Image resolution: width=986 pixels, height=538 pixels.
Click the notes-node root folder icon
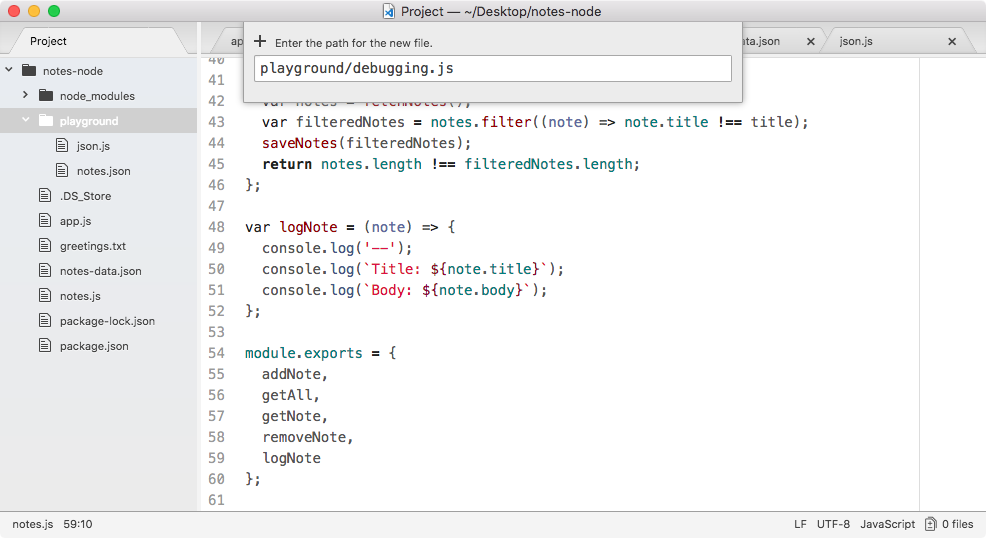(29, 70)
